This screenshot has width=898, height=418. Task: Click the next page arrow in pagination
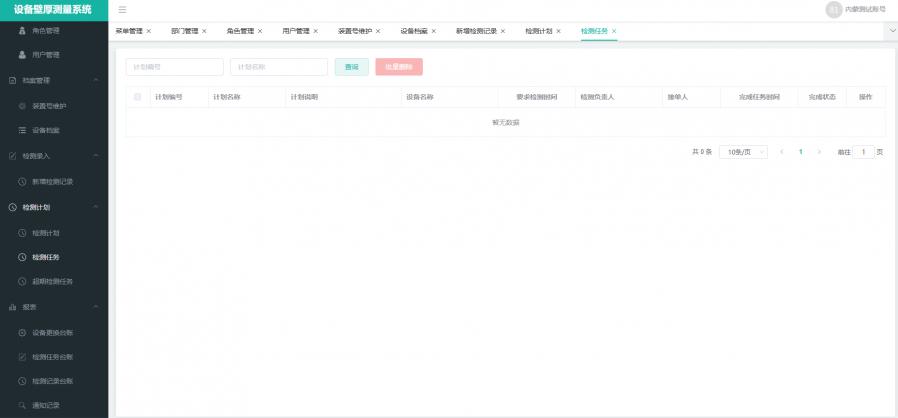pyautogui.click(x=819, y=152)
